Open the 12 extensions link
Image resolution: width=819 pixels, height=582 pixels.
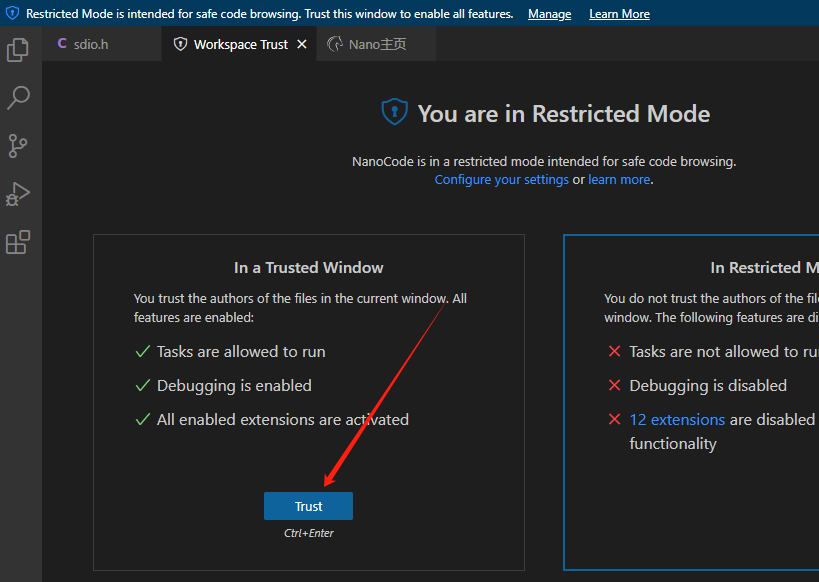(x=677, y=420)
